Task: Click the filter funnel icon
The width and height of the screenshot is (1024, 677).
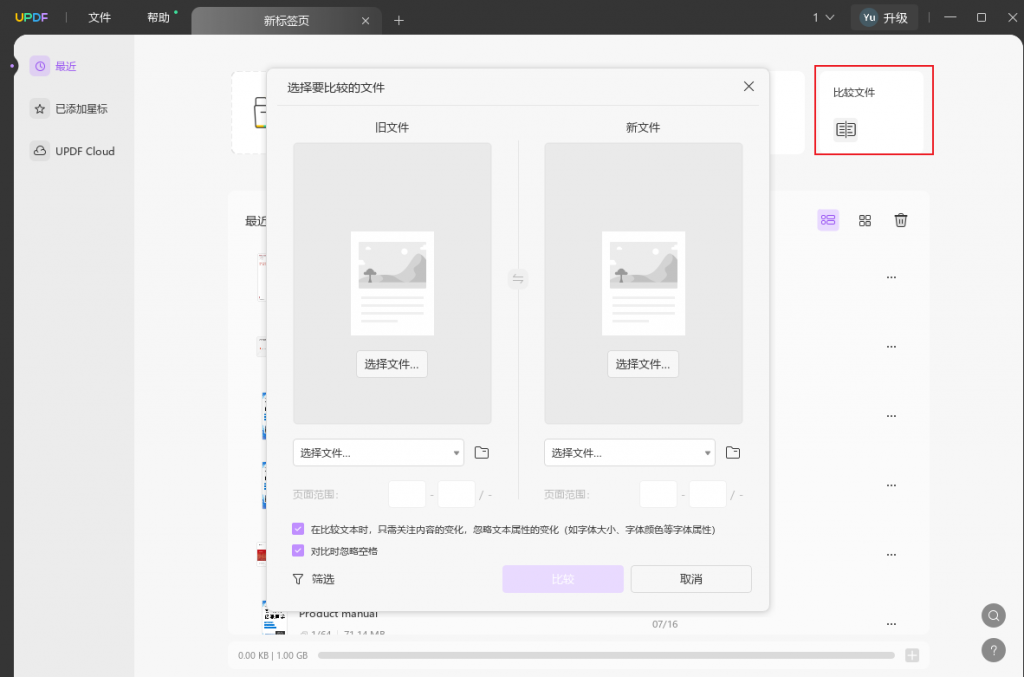Action: click(x=298, y=579)
